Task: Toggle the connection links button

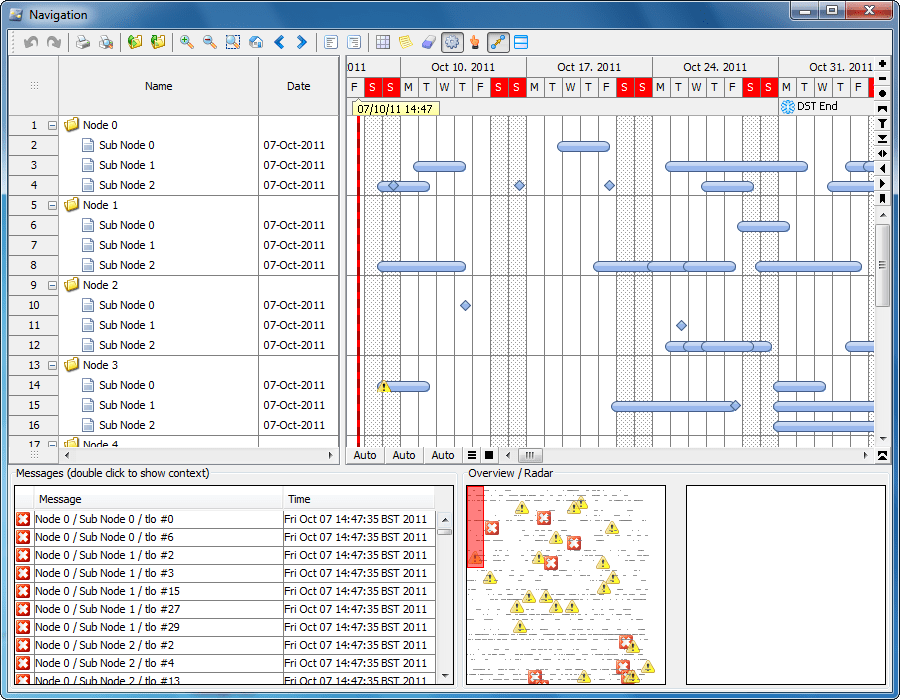Action: 498,42
